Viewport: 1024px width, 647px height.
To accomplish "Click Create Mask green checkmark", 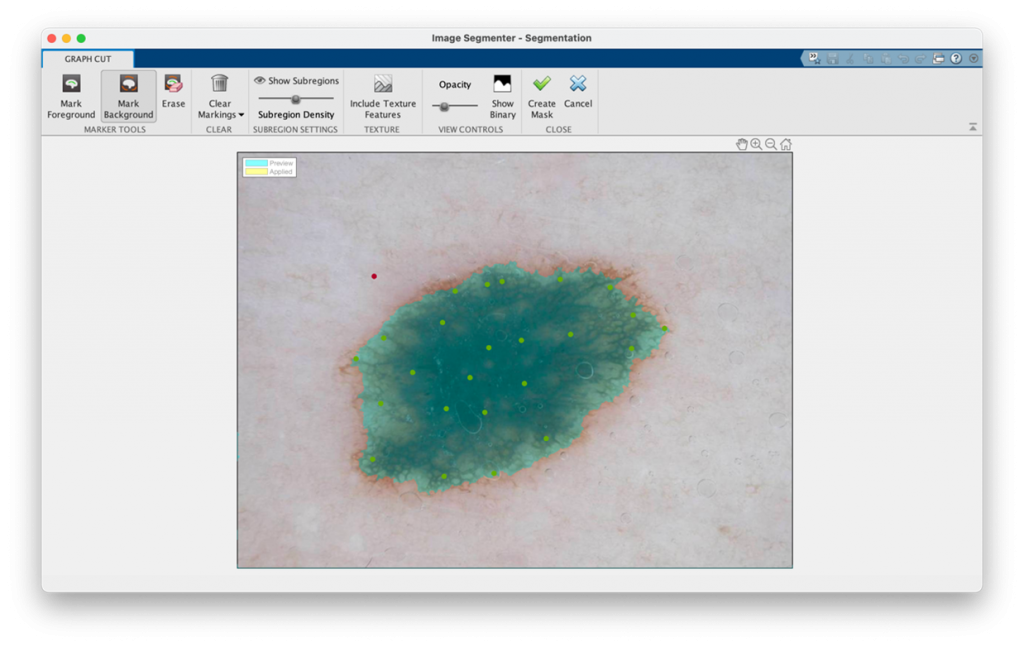I will [x=542, y=95].
